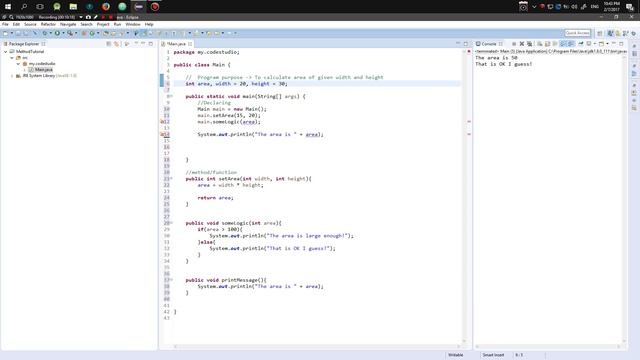Viewport: 640px width, 360px height.
Task: Click the 'The area is 50' console output
Action: tap(496, 58)
